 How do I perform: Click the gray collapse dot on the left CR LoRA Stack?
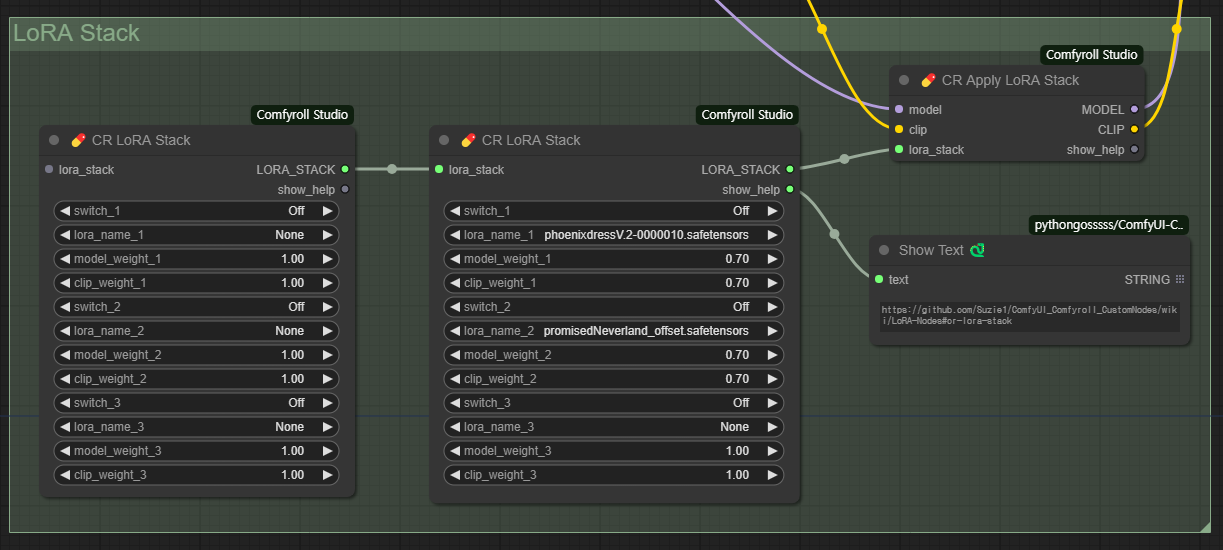(x=54, y=140)
